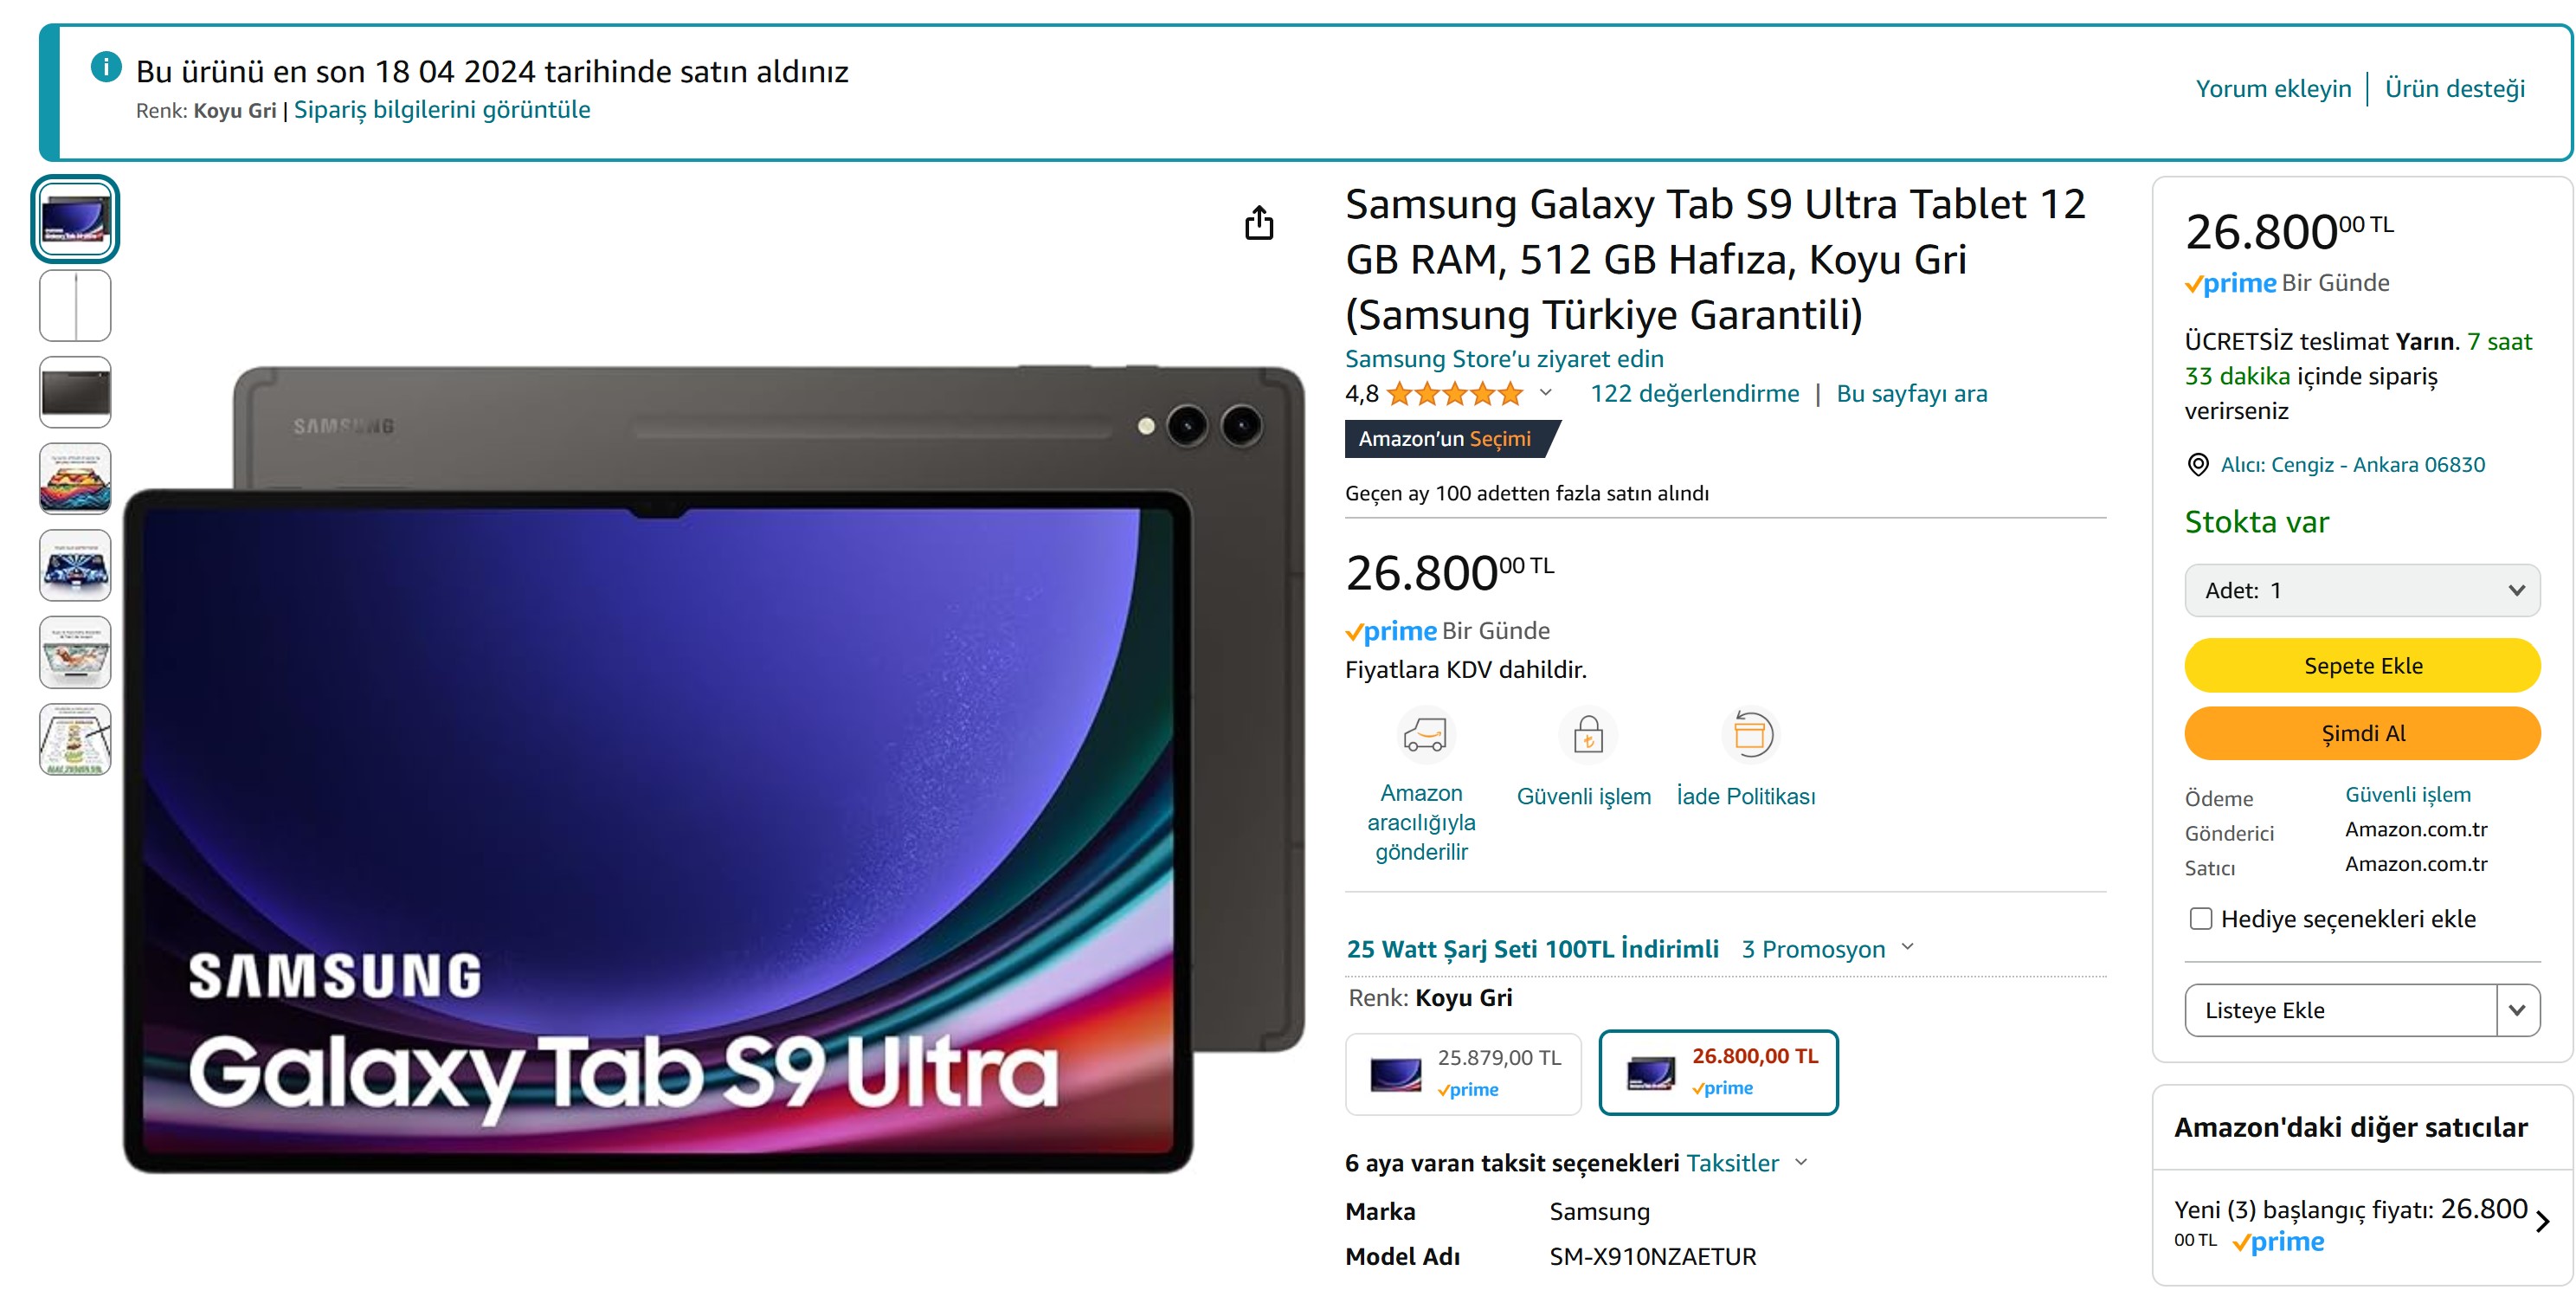Image resolution: width=2576 pixels, height=1290 pixels.
Task: Select the tablet back view thumbnail
Action: (x=75, y=393)
